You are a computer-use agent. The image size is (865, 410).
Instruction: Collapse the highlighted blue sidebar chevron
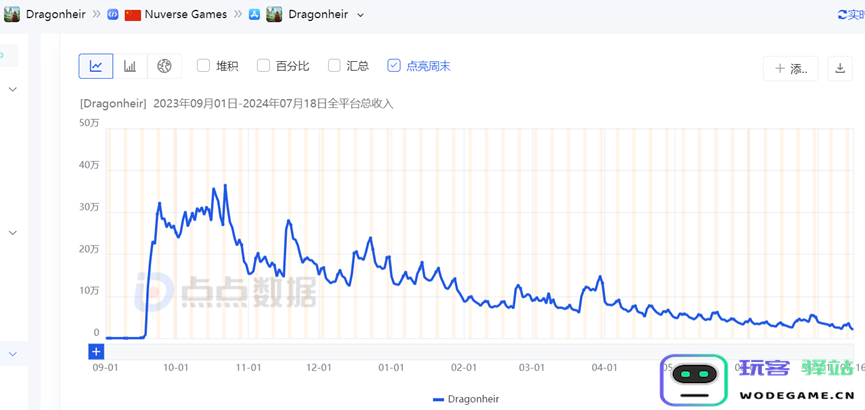point(13,354)
